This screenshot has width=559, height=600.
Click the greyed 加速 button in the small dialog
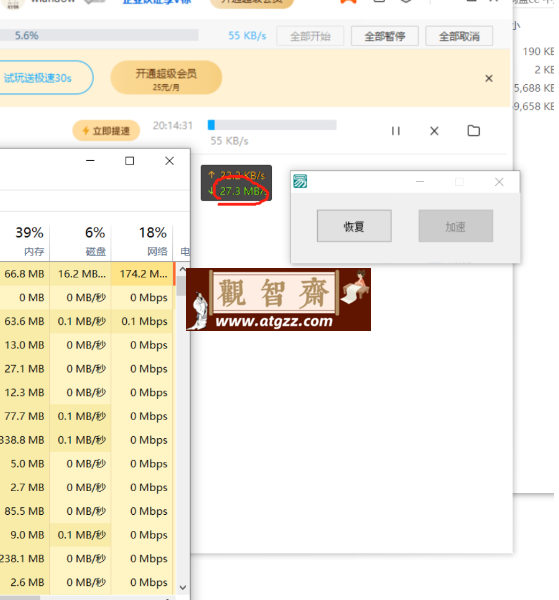(x=455, y=226)
